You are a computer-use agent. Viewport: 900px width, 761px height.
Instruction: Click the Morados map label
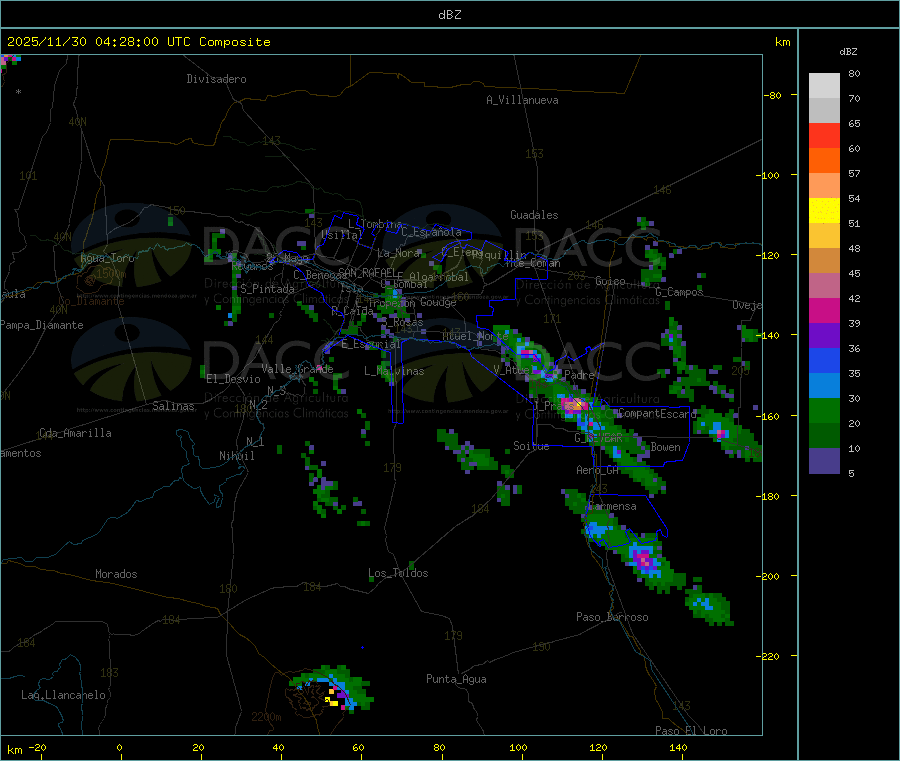[x=116, y=574]
